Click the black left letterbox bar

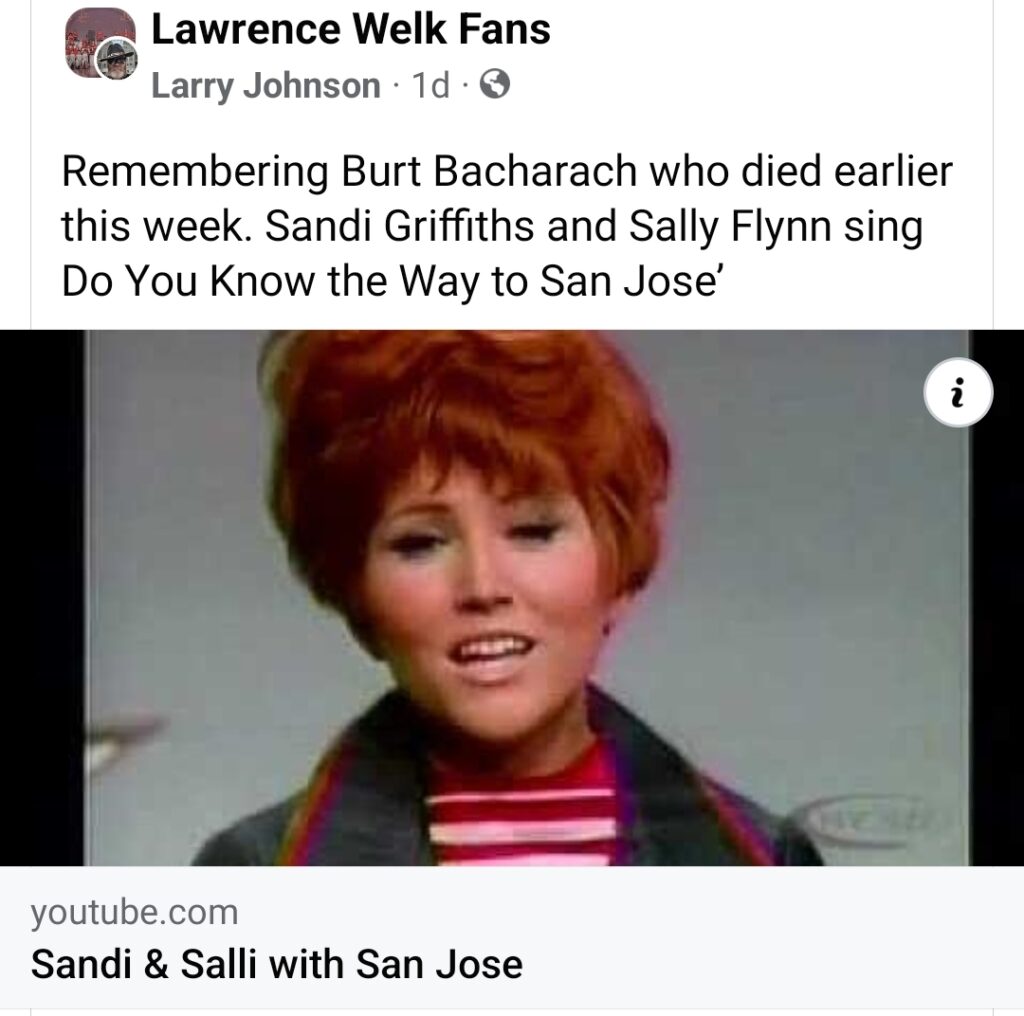(42, 597)
